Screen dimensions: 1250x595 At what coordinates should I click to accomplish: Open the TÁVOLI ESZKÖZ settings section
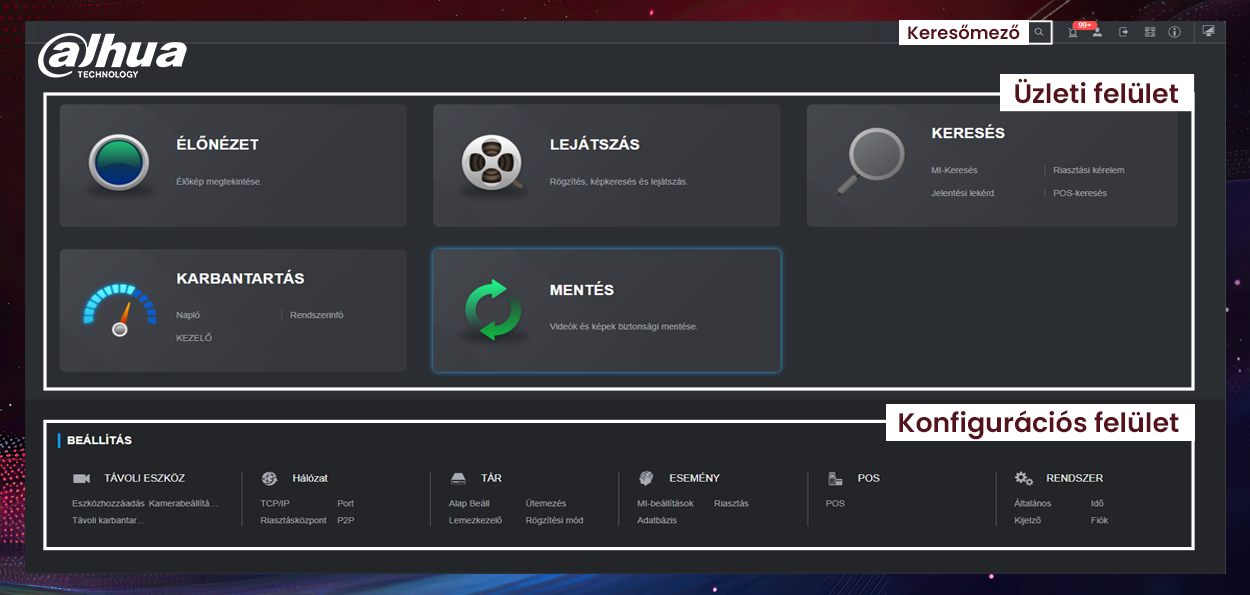(143, 478)
